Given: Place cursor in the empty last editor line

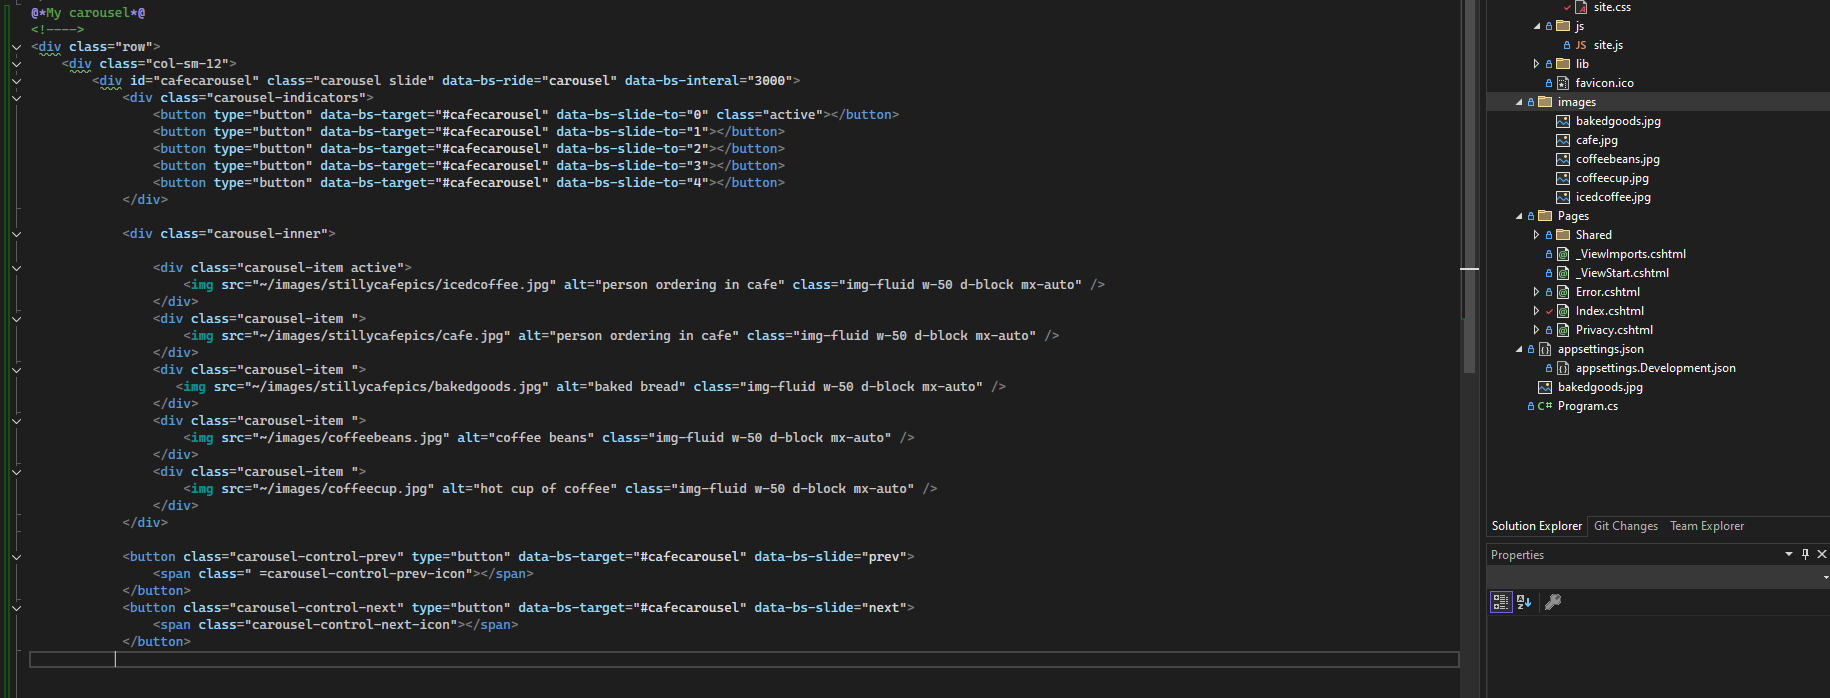Looking at the screenshot, I should pos(744,659).
